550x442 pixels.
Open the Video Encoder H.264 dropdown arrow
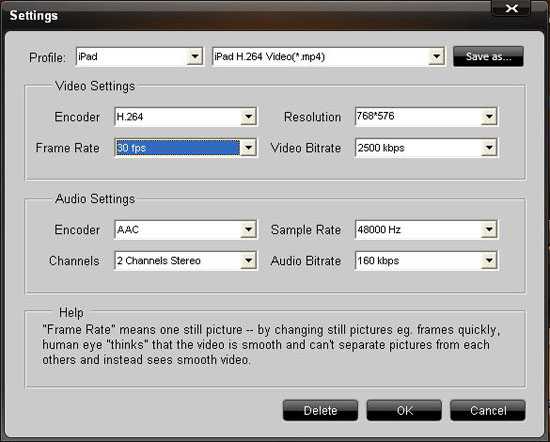248,116
